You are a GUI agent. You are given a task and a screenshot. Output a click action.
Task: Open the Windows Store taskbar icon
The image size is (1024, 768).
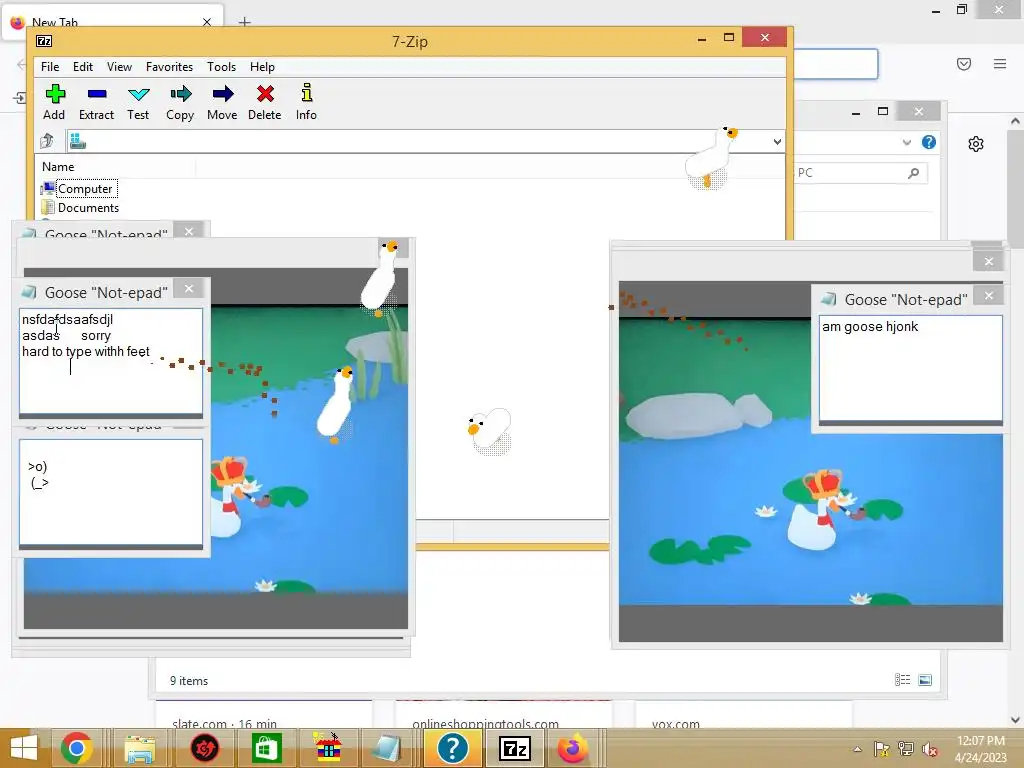tap(266, 748)
